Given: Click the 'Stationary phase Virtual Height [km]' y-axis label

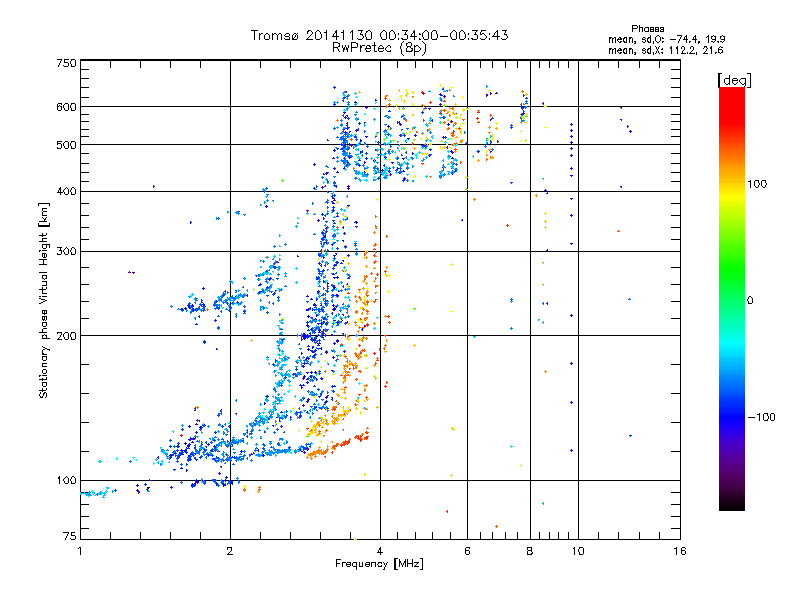Looking at the screenshot, I should point(44,300).
